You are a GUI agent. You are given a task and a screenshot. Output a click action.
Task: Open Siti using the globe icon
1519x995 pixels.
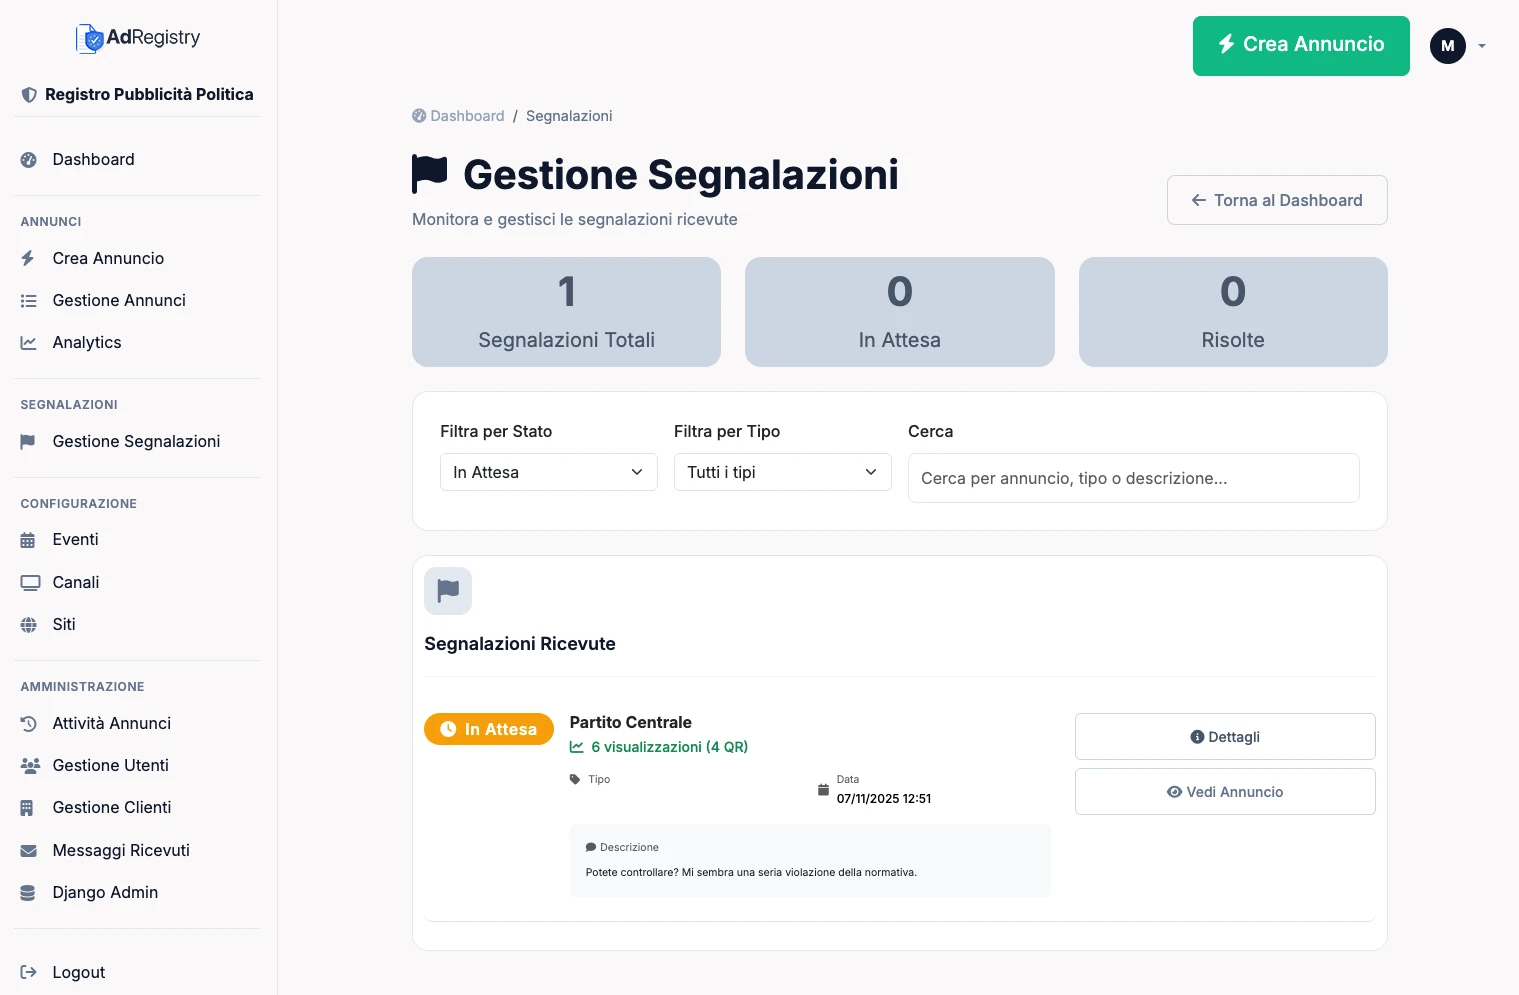(29, 624)
